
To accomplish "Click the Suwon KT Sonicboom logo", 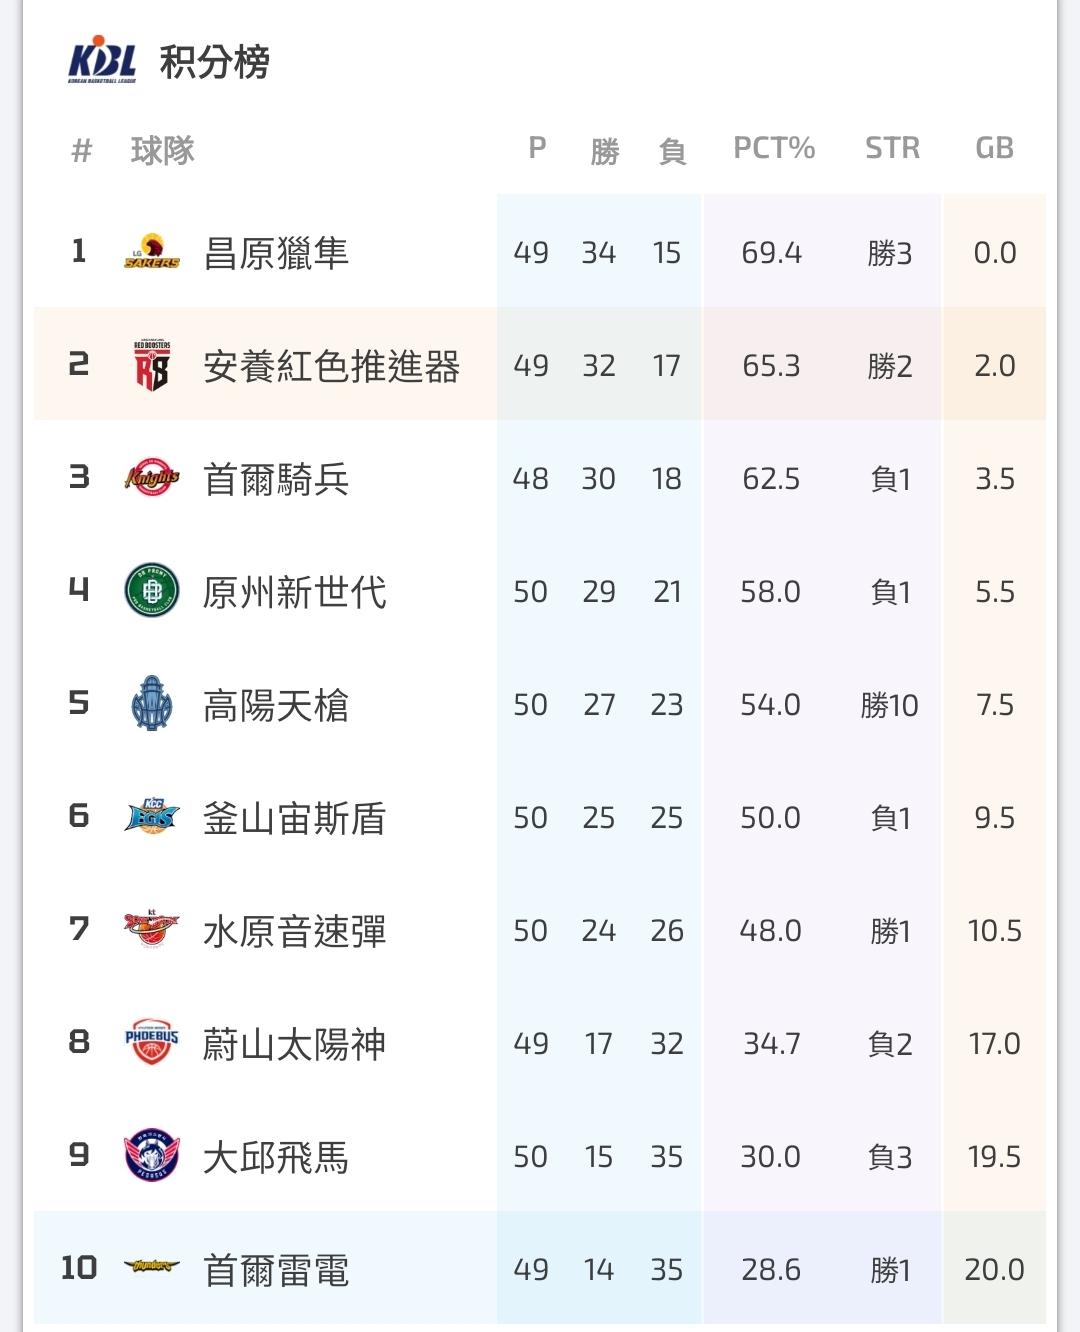I will (x=152, y=930).
